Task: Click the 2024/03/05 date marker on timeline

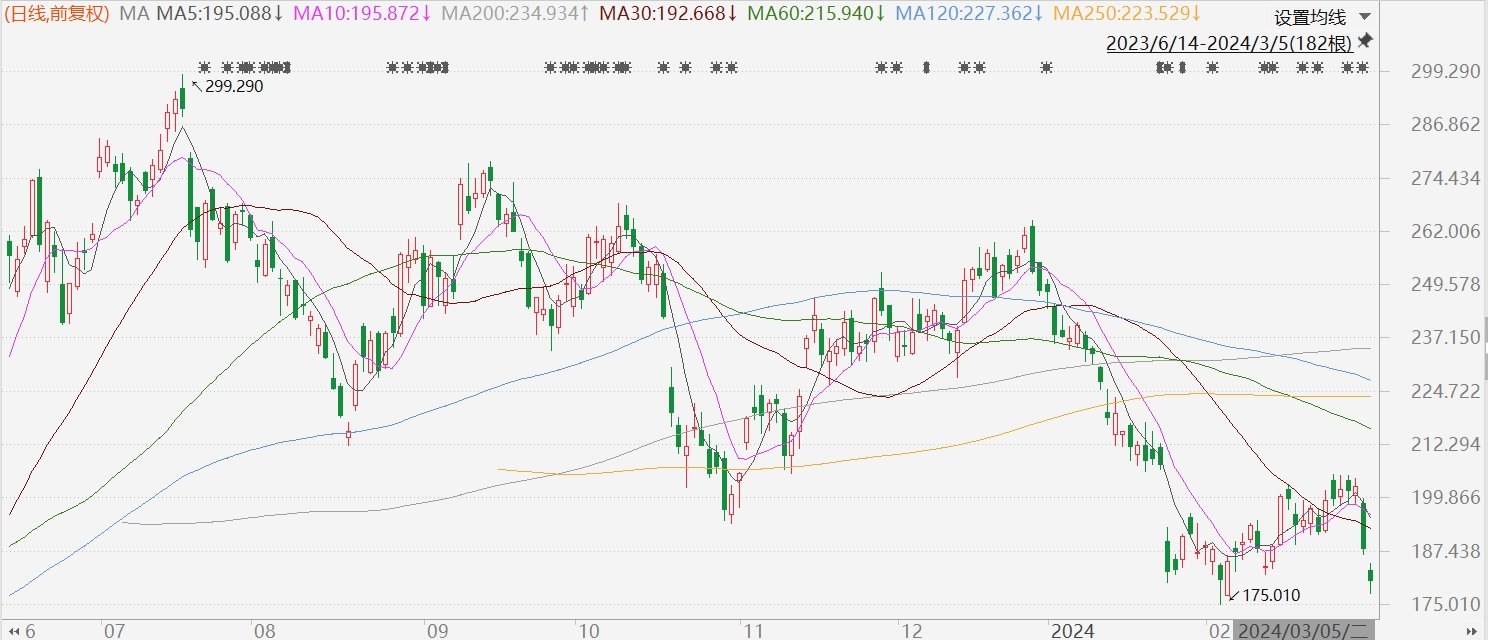Action: (1305, 631)
